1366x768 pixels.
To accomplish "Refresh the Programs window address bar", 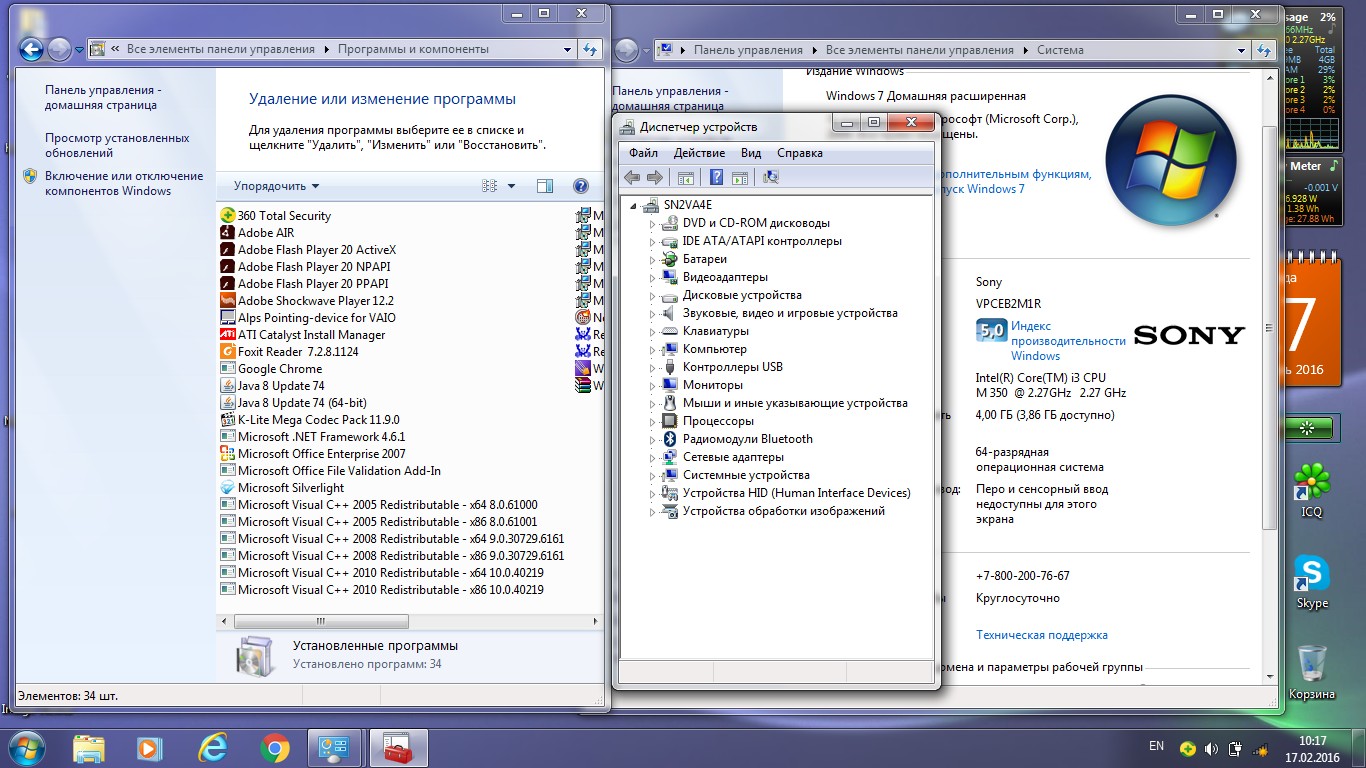I will pyautogui.click(x=591, y=49).
